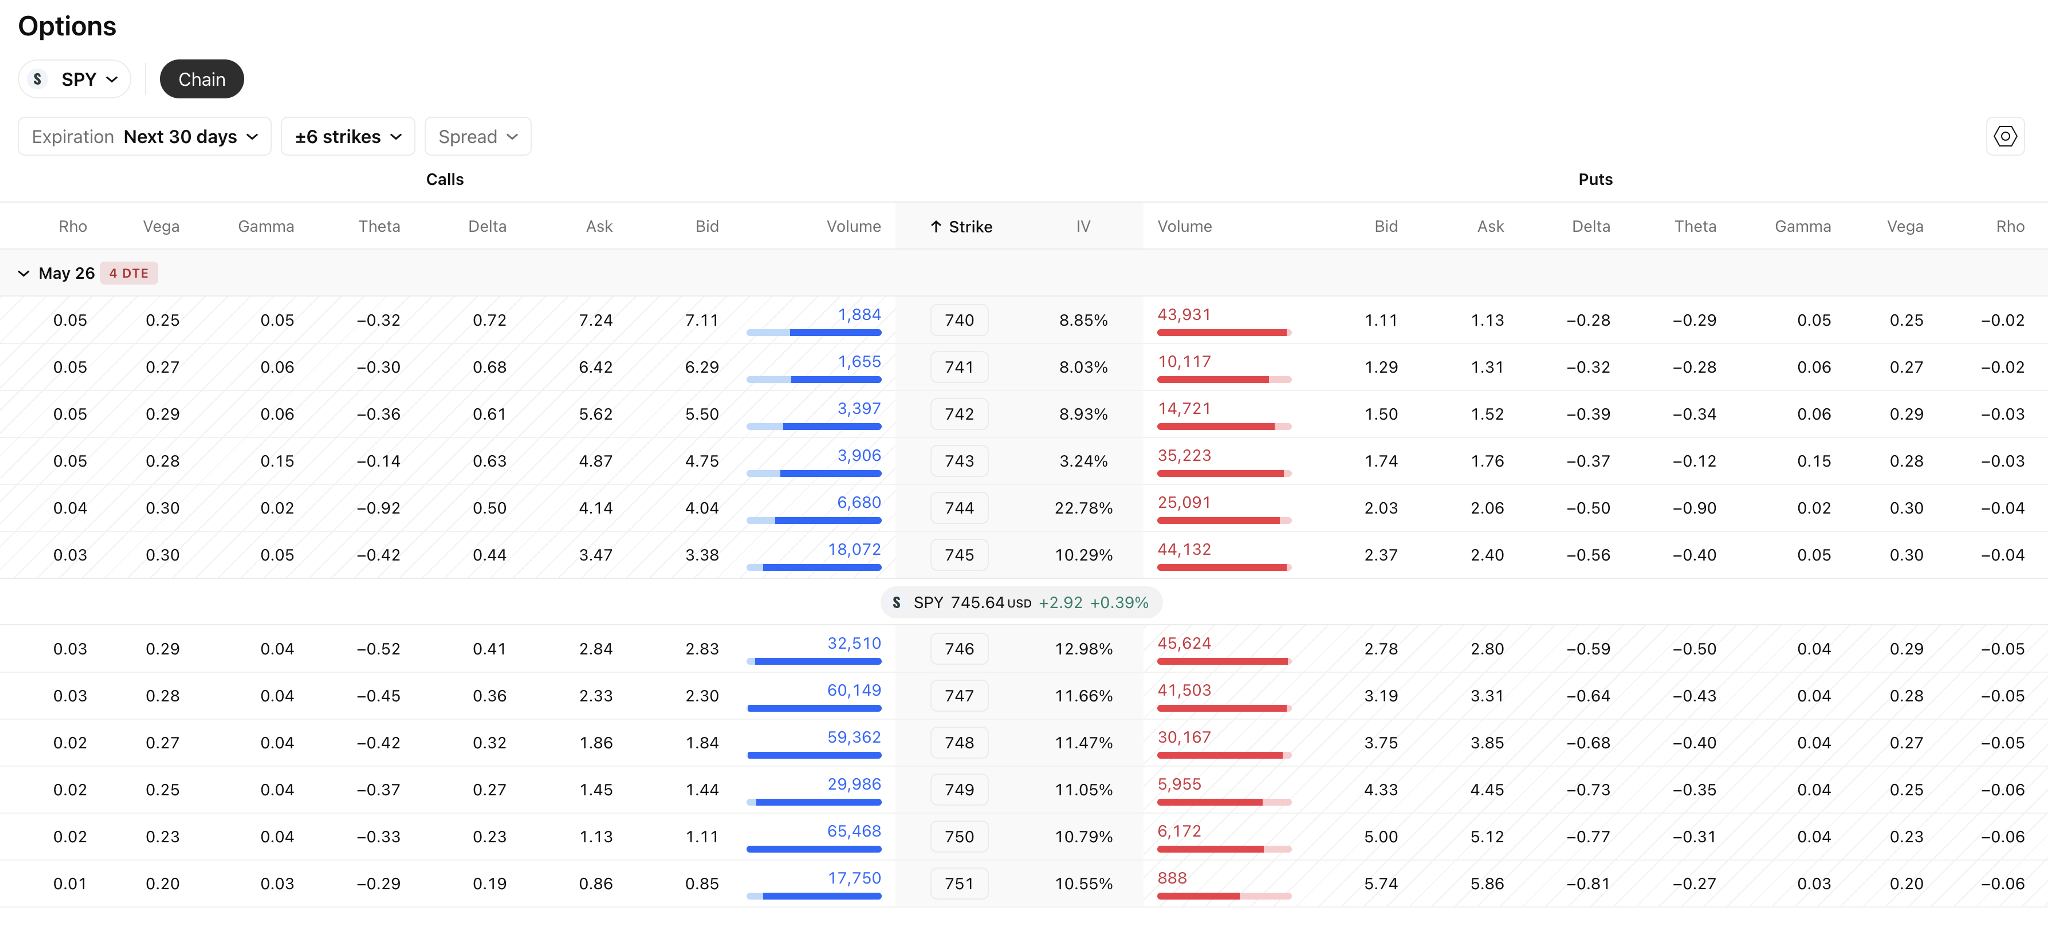The image size is (2048, 952).
Task: Select strike 751
Action: click(959, 884)
